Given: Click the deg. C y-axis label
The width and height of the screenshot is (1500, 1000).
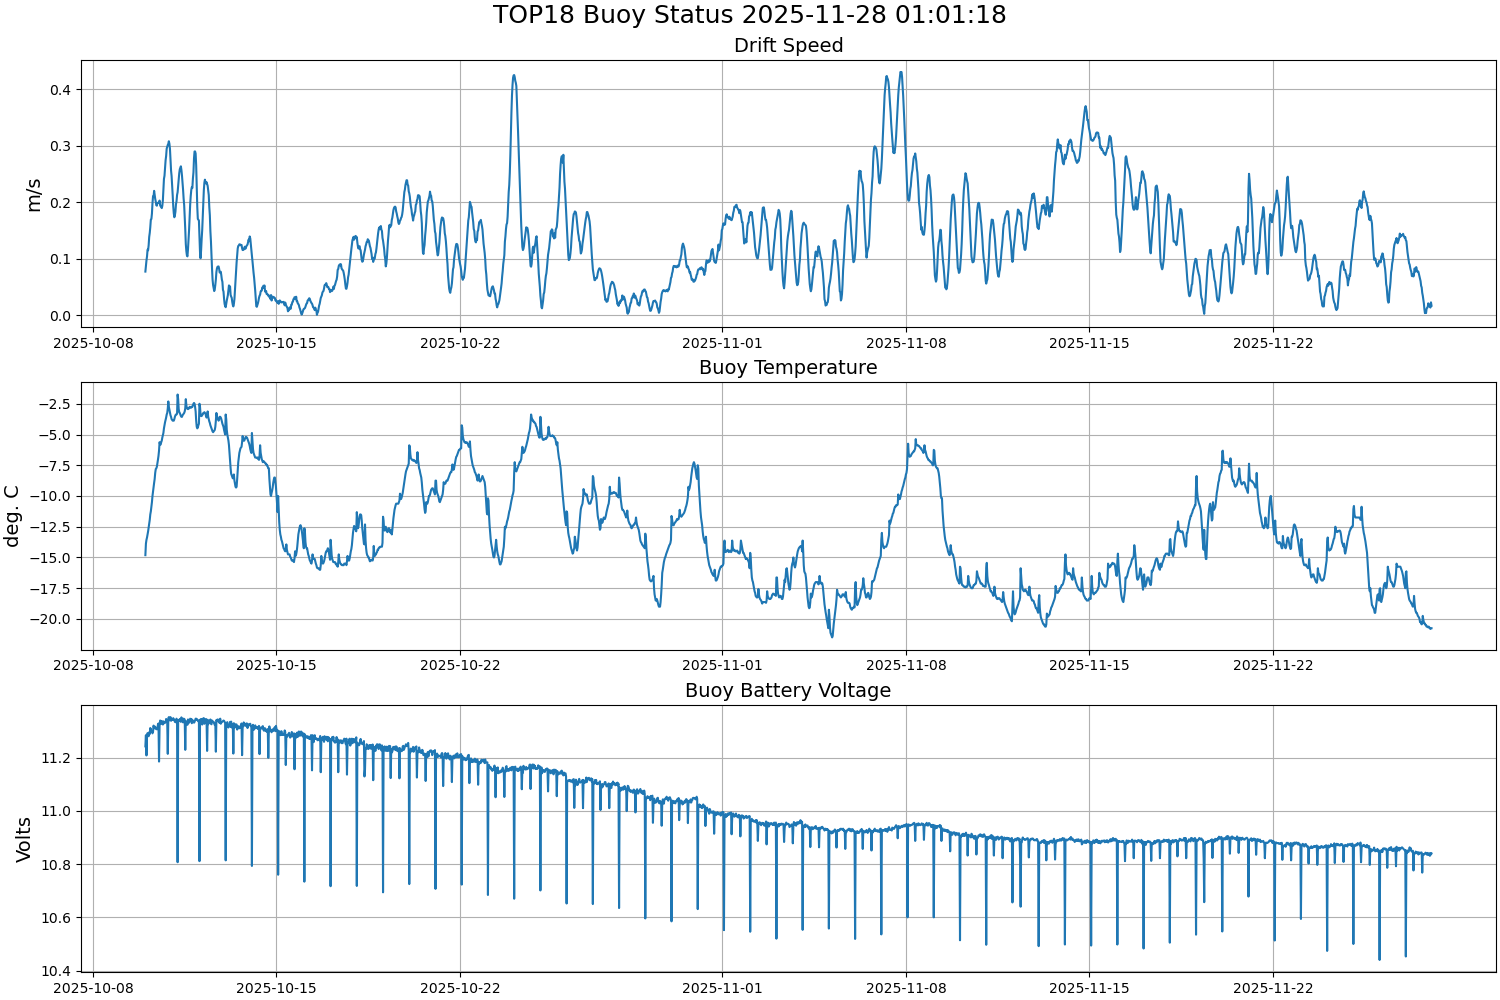Looking at the screenshot, I should point(12,516).
